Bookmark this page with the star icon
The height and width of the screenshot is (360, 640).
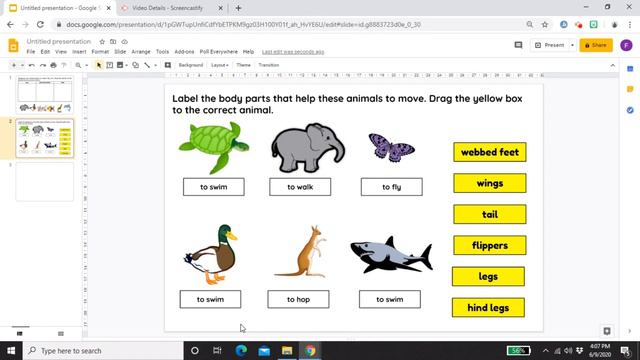click(x=545, y=24)
